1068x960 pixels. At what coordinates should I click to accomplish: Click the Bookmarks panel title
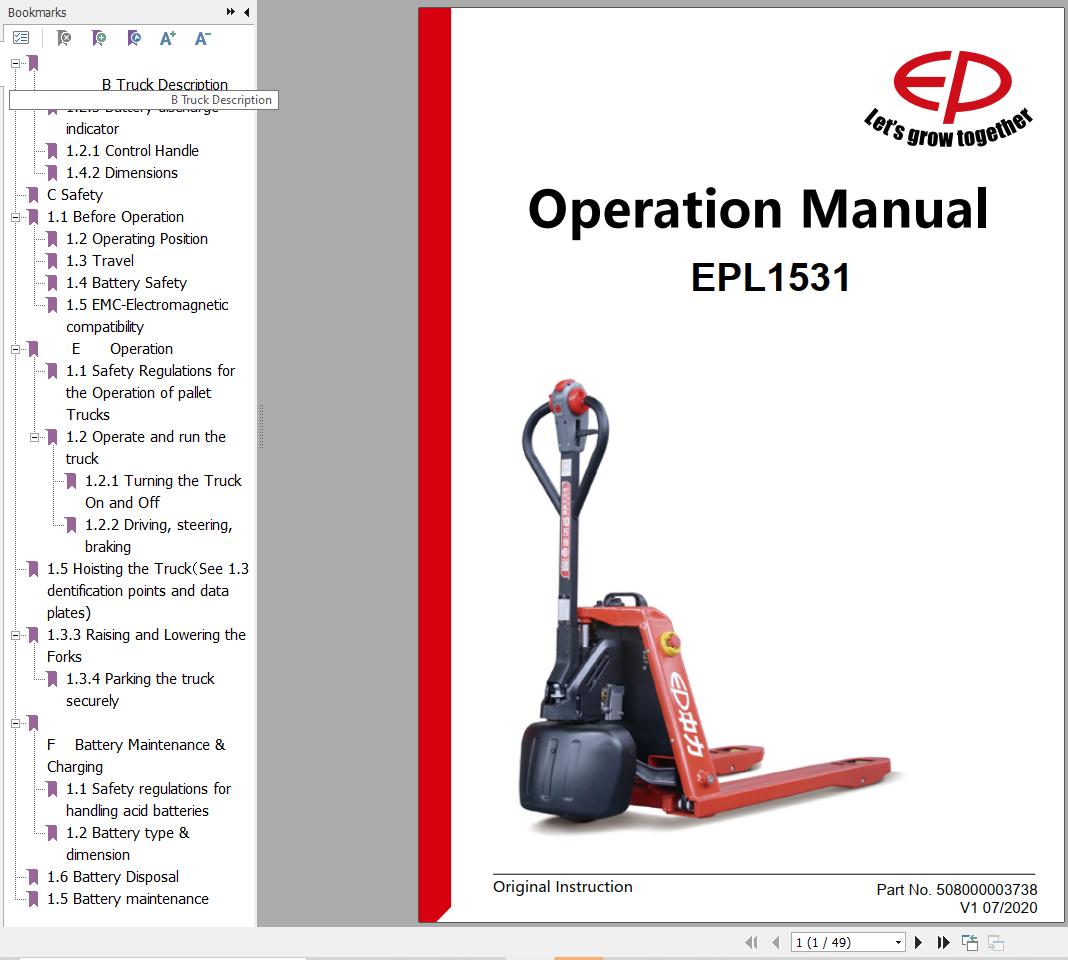point(37,12)
